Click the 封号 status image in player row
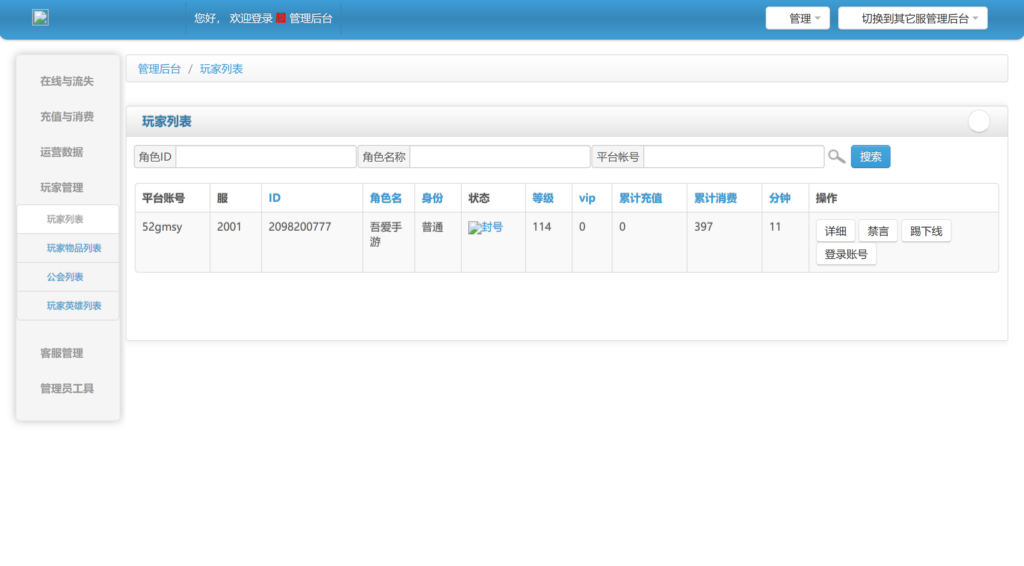The width and height of the screenshot is (1024, 566). coord(485,228)
